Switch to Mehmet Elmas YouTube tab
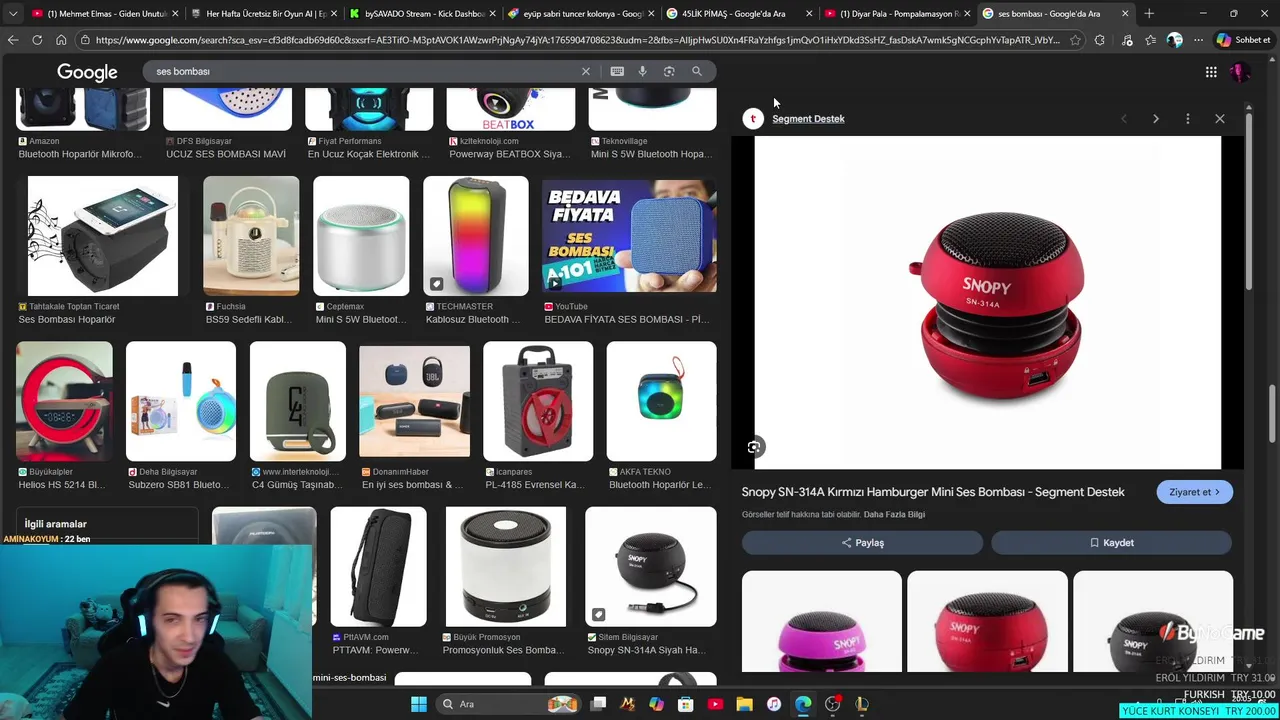 click(x=105, y=14)
